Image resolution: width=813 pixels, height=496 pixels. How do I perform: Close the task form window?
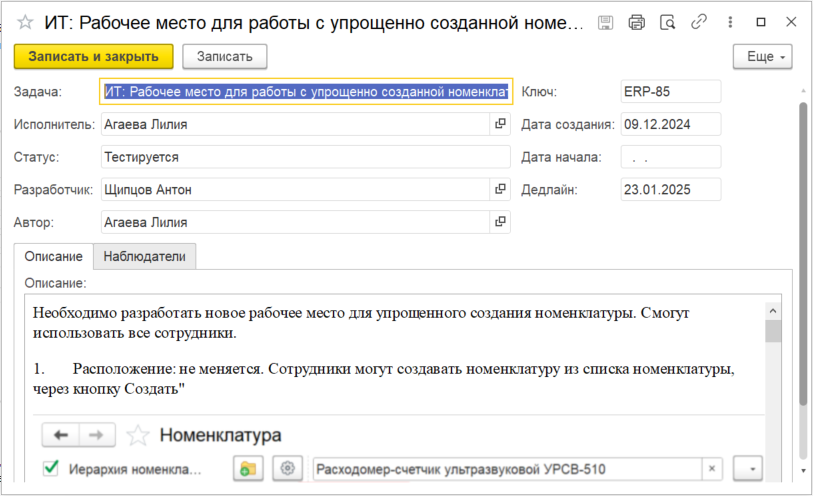click(791, 22)
